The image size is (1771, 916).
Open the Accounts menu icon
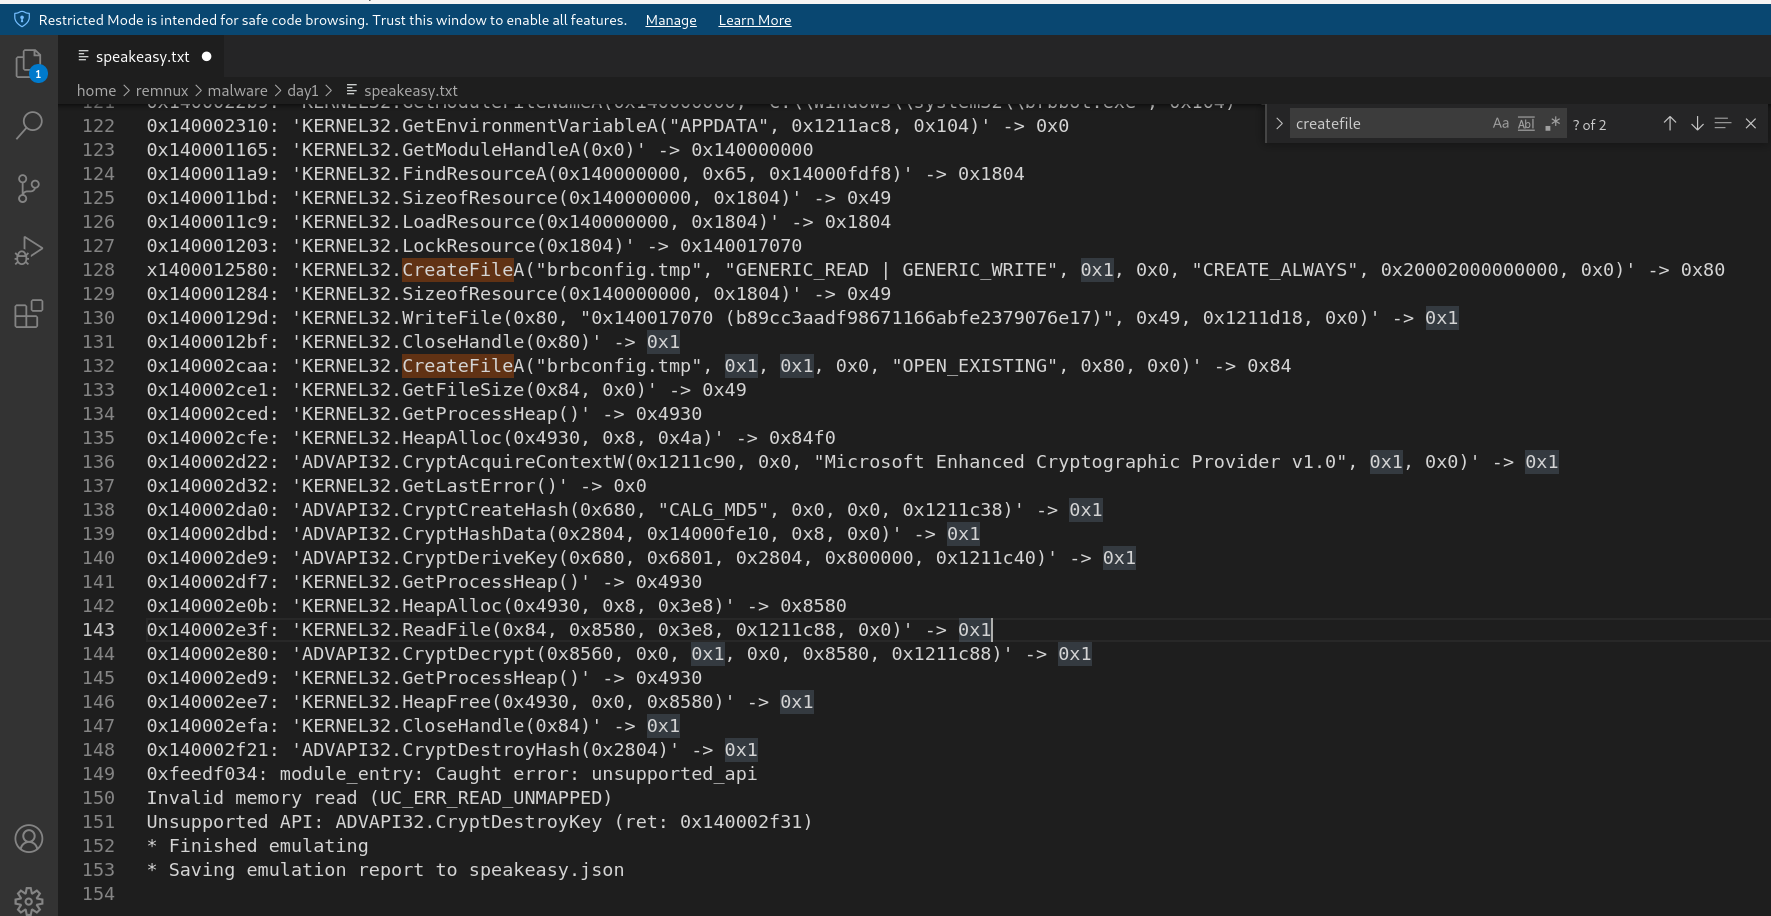point(29,838)
